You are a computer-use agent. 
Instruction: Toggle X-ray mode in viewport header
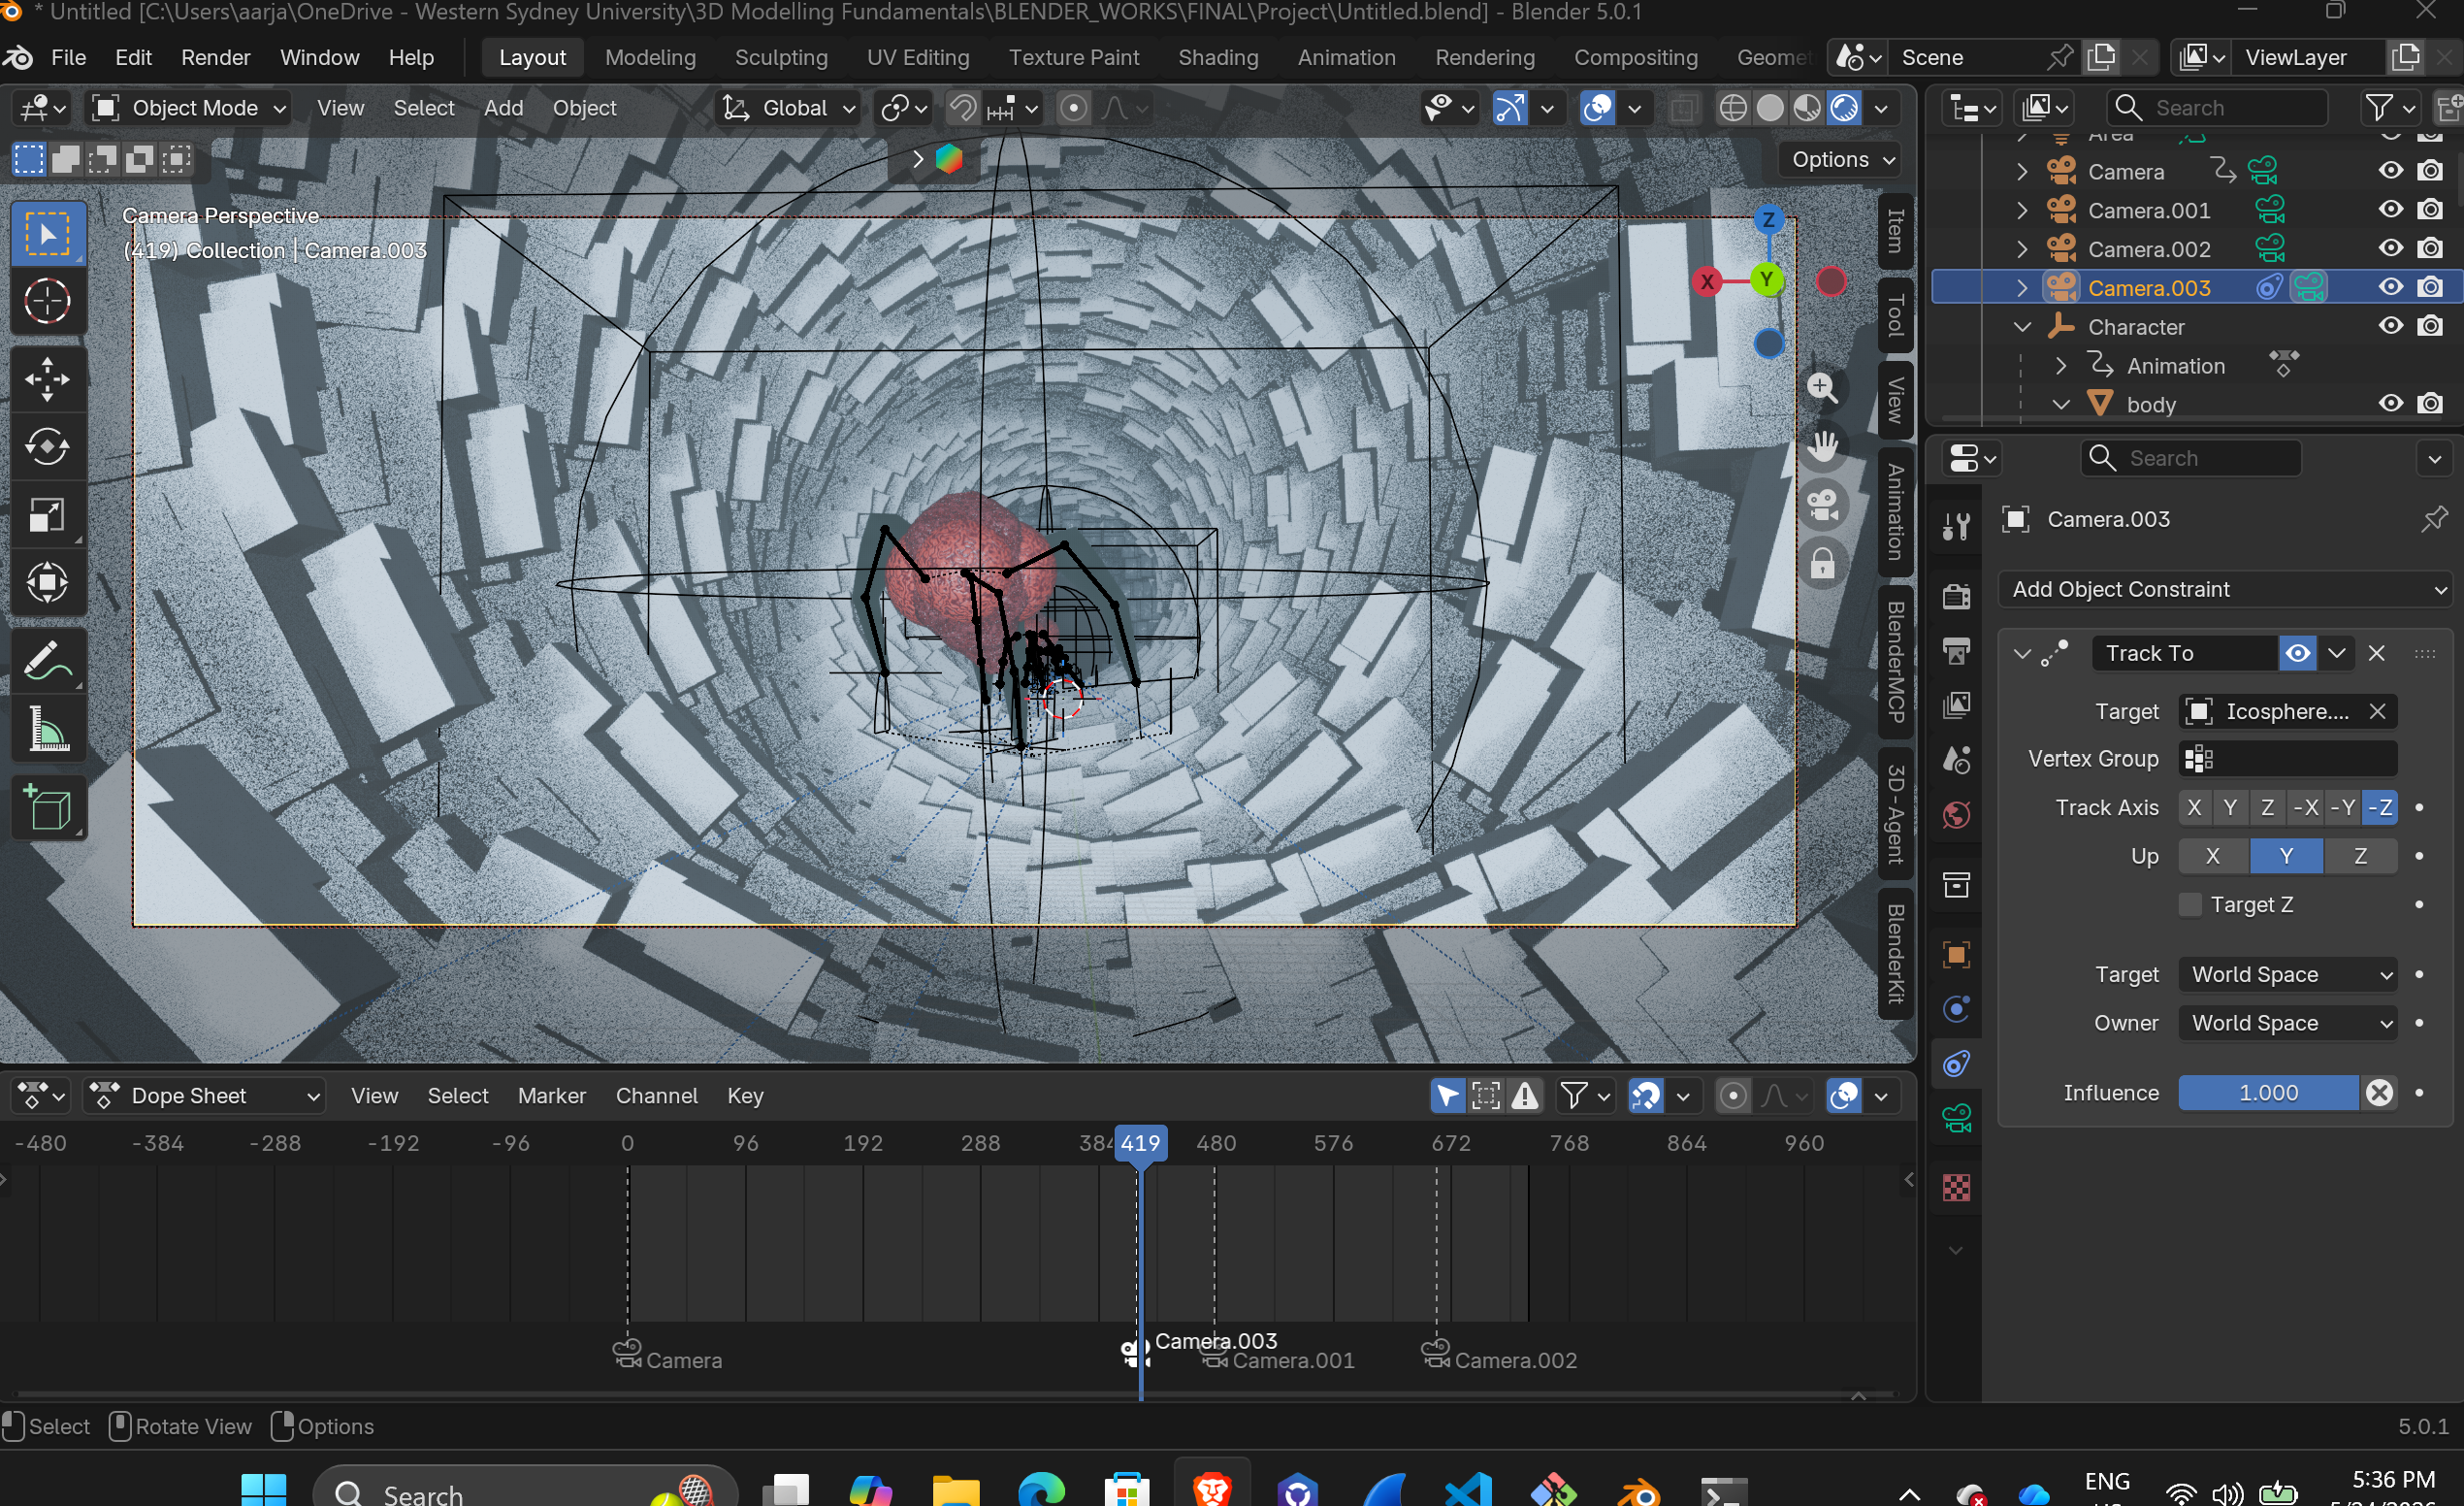click(1684, 108)
